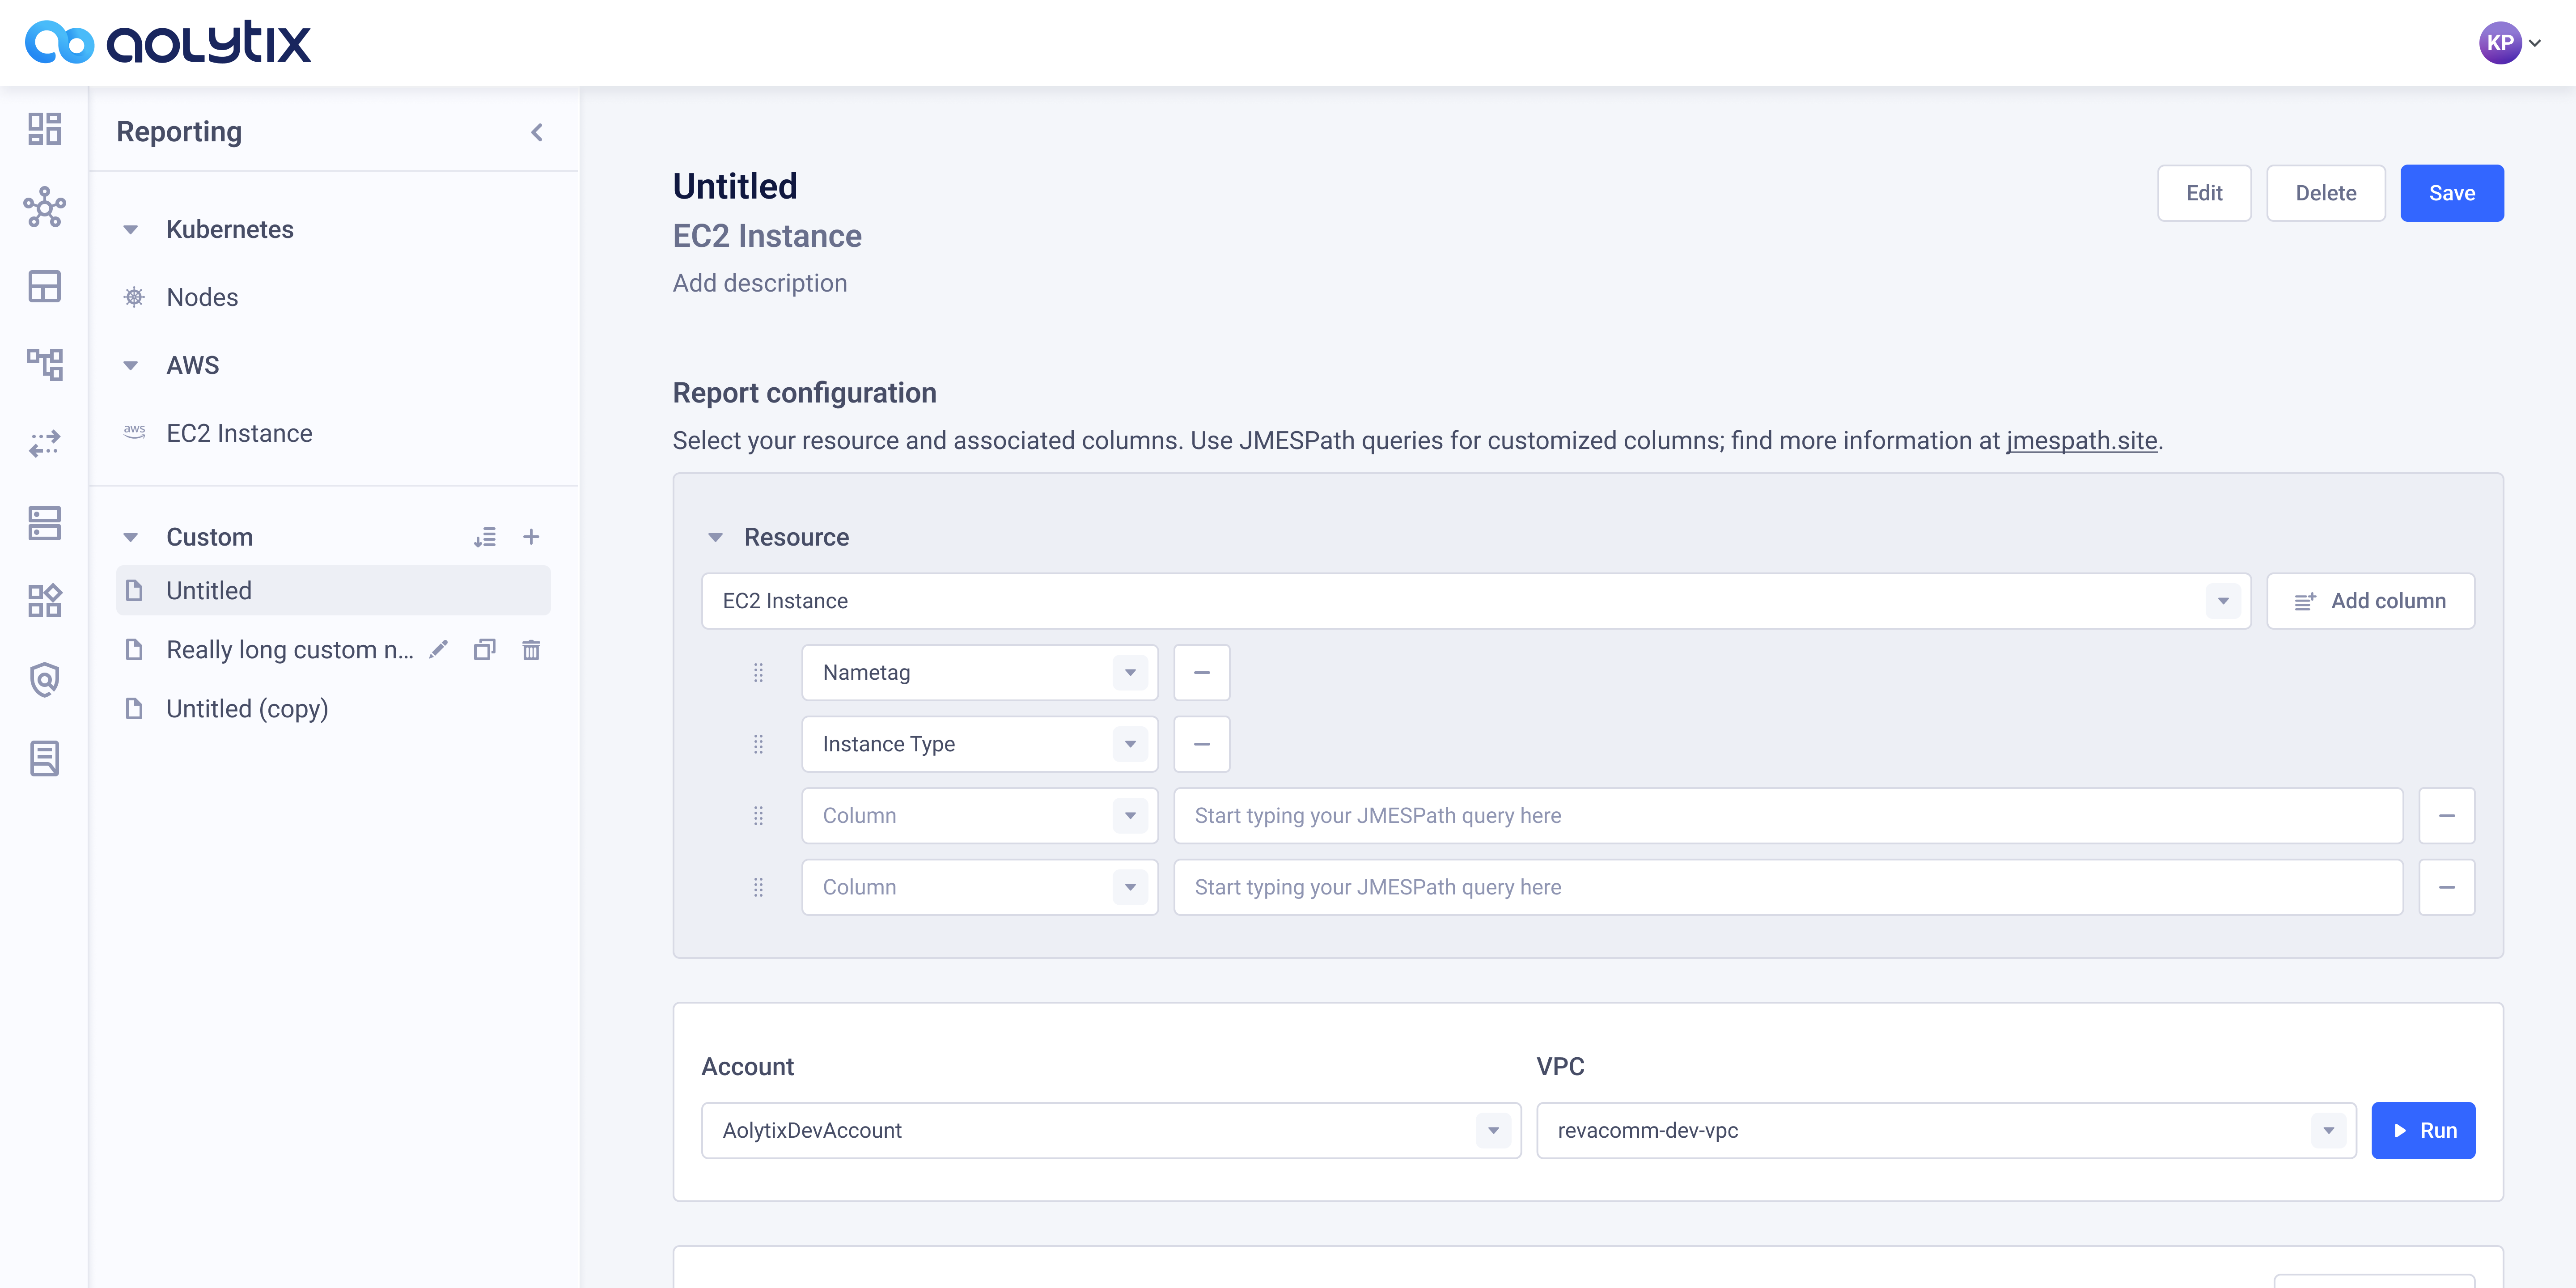Open Nodes report under Kubernetes
This screenshot has height=1288, width=2576.
tap(202, 297)
